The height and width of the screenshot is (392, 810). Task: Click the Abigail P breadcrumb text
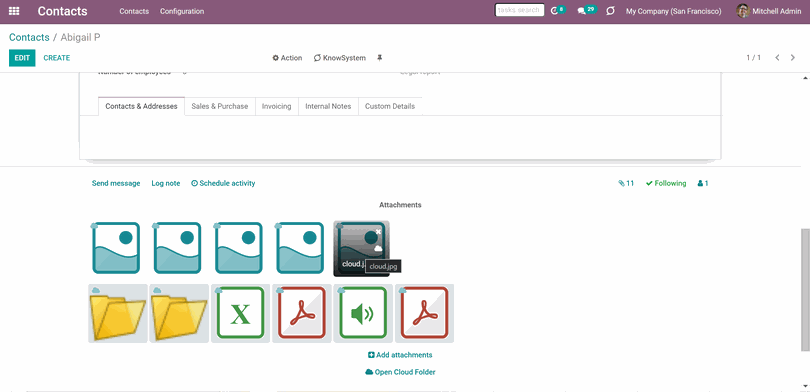81,37
